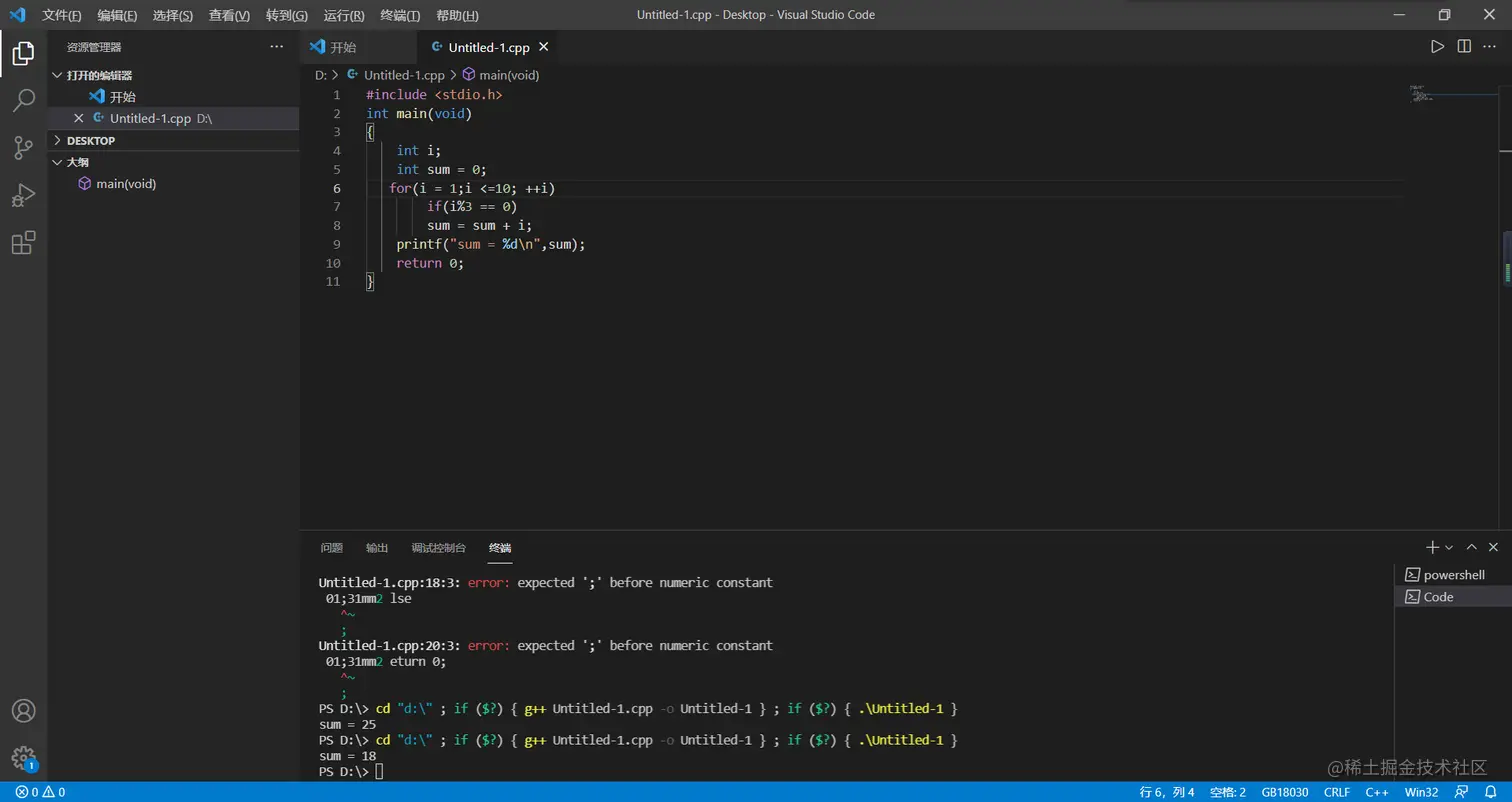Collapse the Open Editors section (打开的编辑器)
Image resolution: width=1512 pixels, height=802 pixels.
[x=174, y=75]
